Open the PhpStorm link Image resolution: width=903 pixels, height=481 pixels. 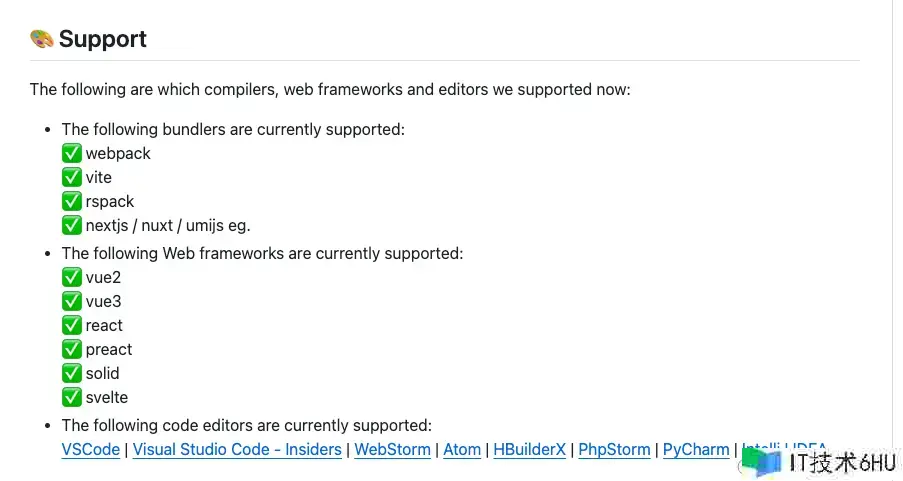(614, 449)
